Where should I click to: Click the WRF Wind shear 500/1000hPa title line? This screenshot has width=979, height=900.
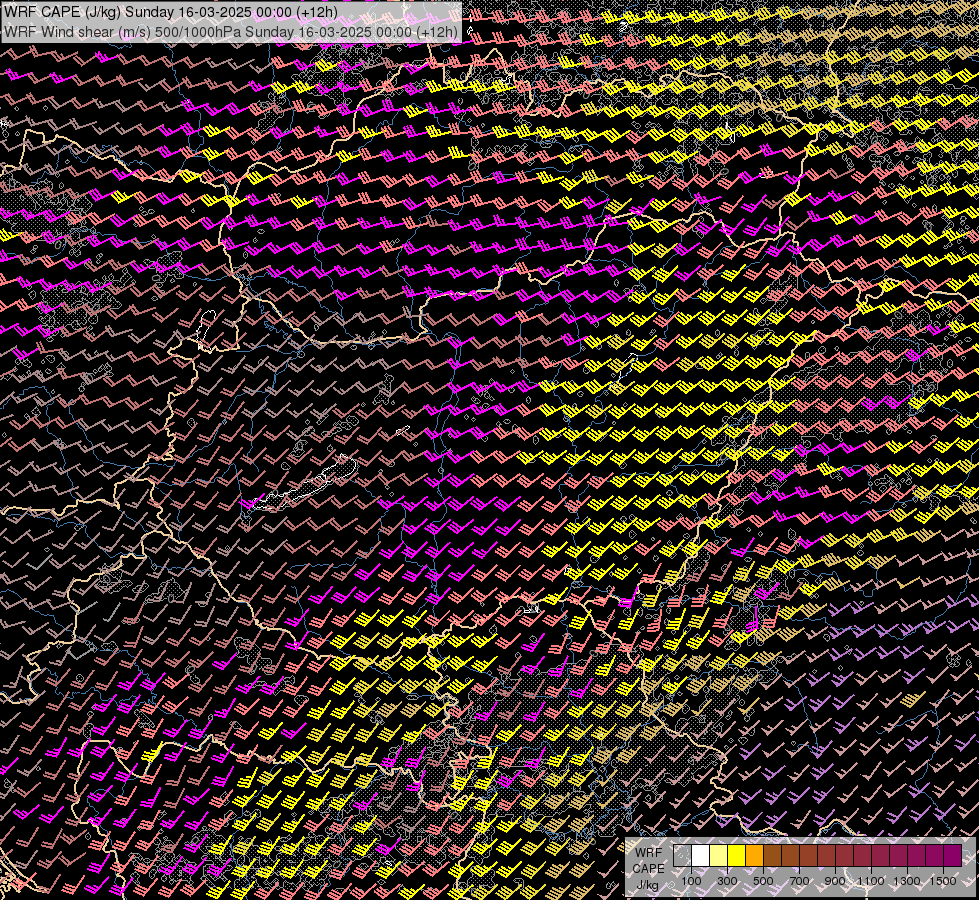[231, 32]
